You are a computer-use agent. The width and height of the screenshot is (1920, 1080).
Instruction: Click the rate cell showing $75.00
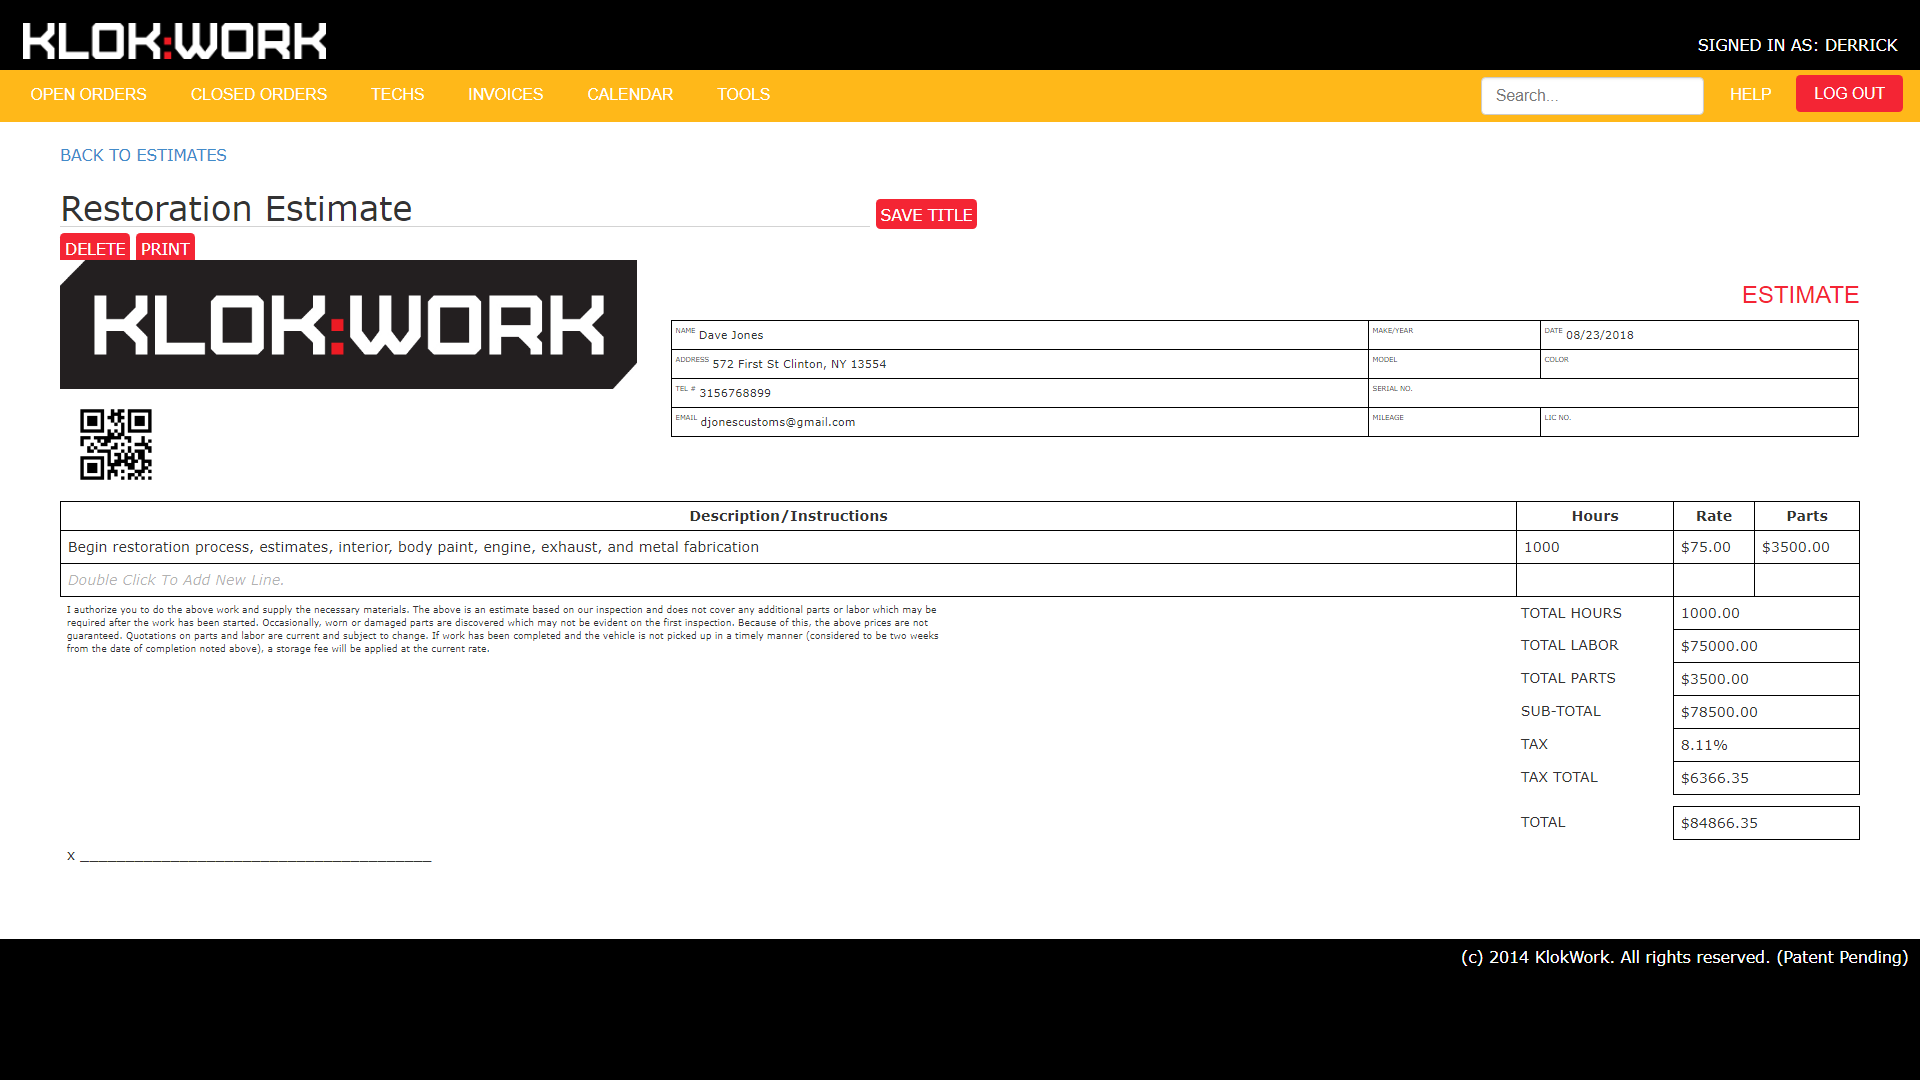[1714, 547]
